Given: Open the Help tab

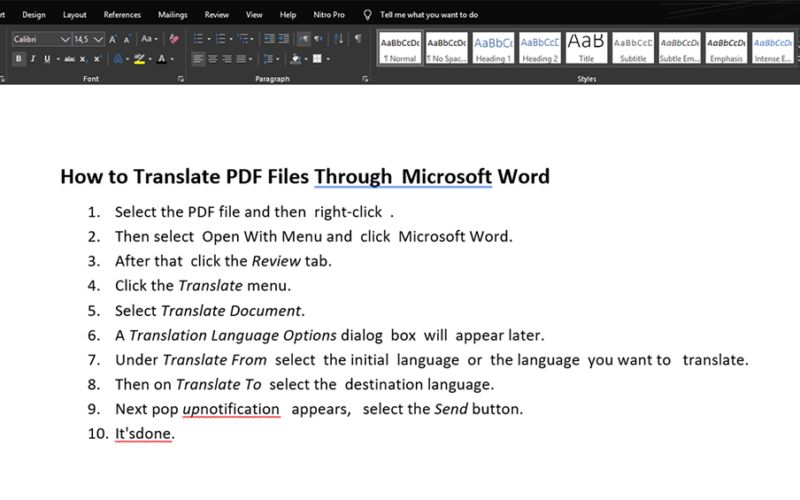Looking at the screenshot, I should click(x=288, y=15).
